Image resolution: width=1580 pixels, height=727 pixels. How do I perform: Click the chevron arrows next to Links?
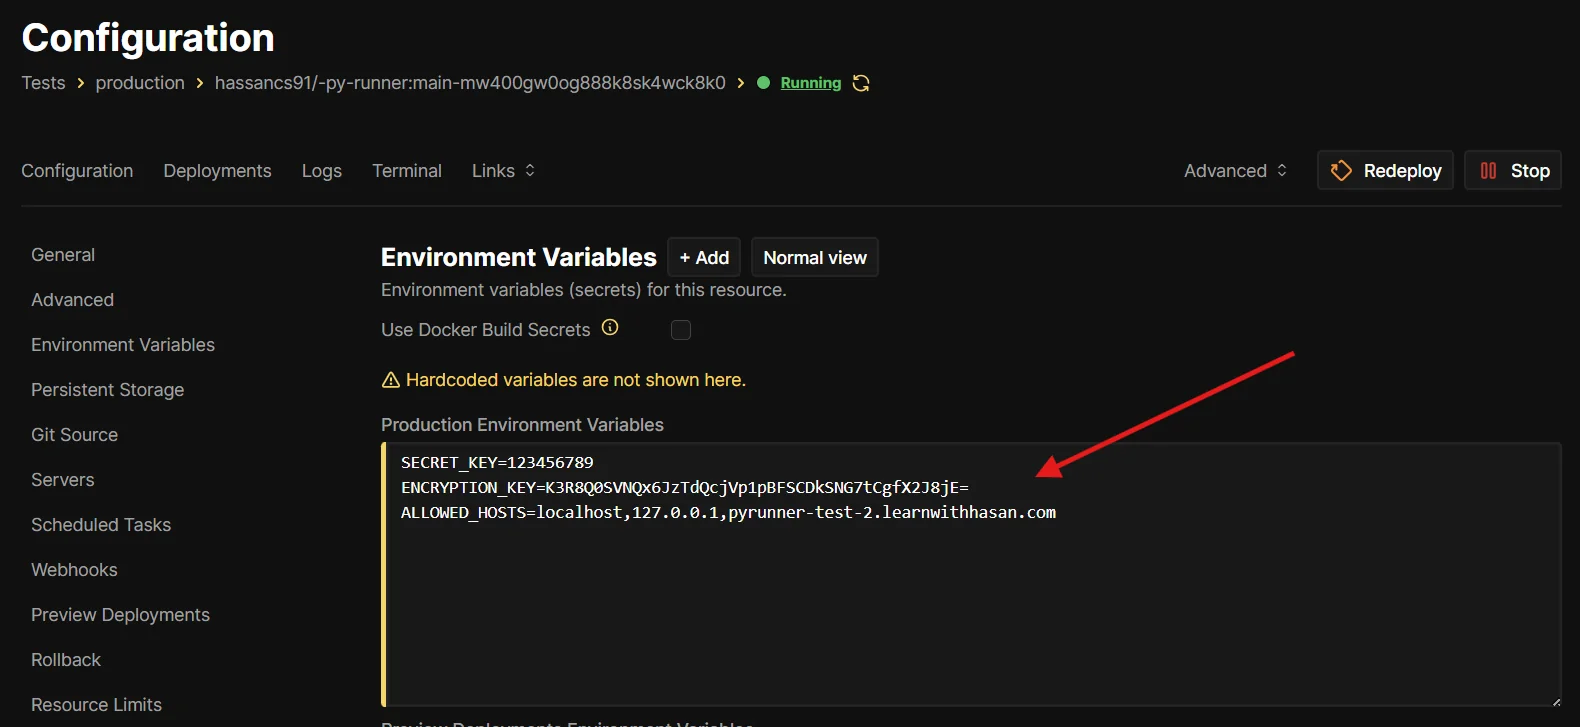pos(530,171)
